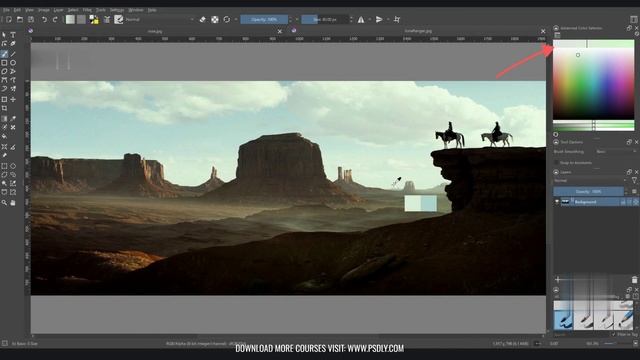640x360 pixels.
Task: Save the document using toolbar icon
Action: 31,20
